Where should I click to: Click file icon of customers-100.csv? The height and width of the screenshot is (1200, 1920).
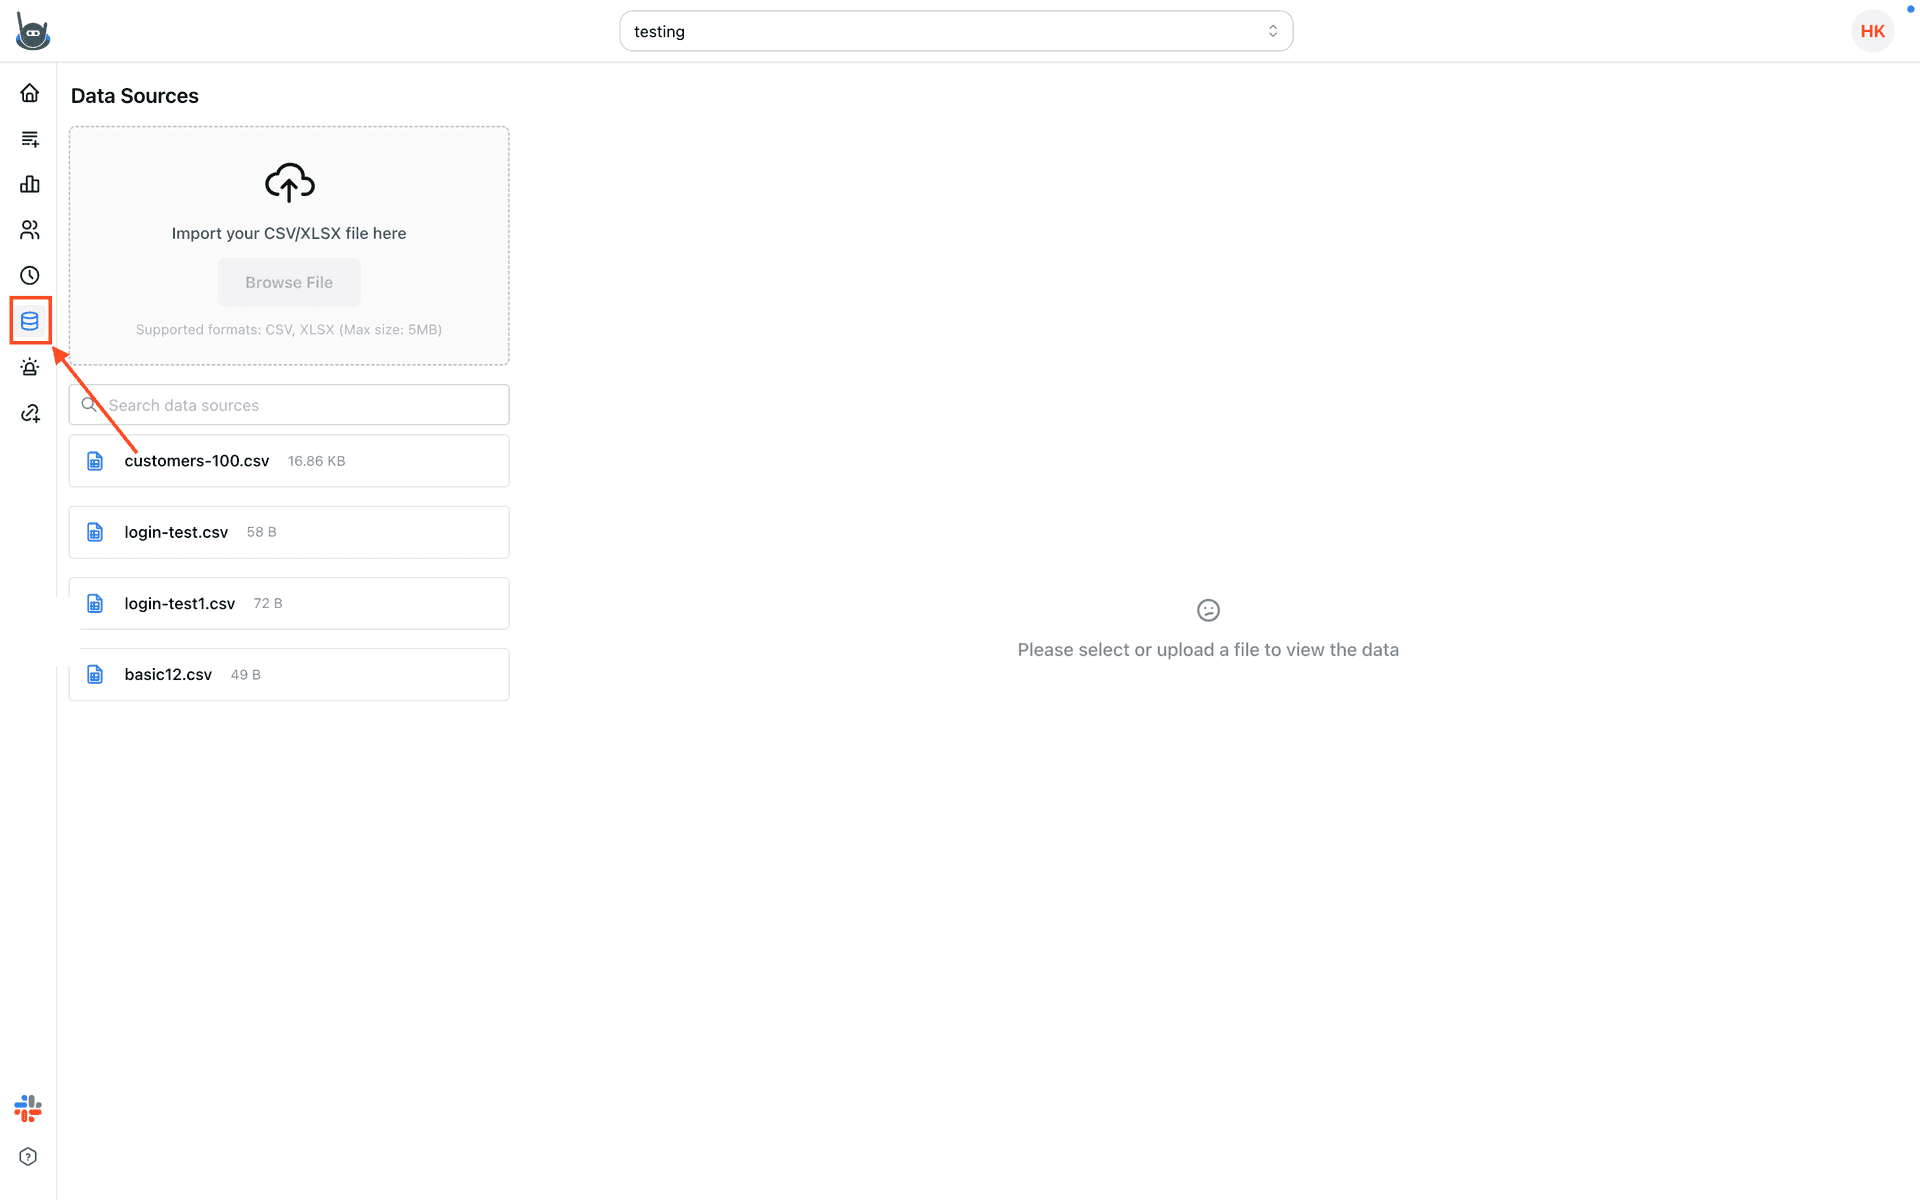point(95,461)
